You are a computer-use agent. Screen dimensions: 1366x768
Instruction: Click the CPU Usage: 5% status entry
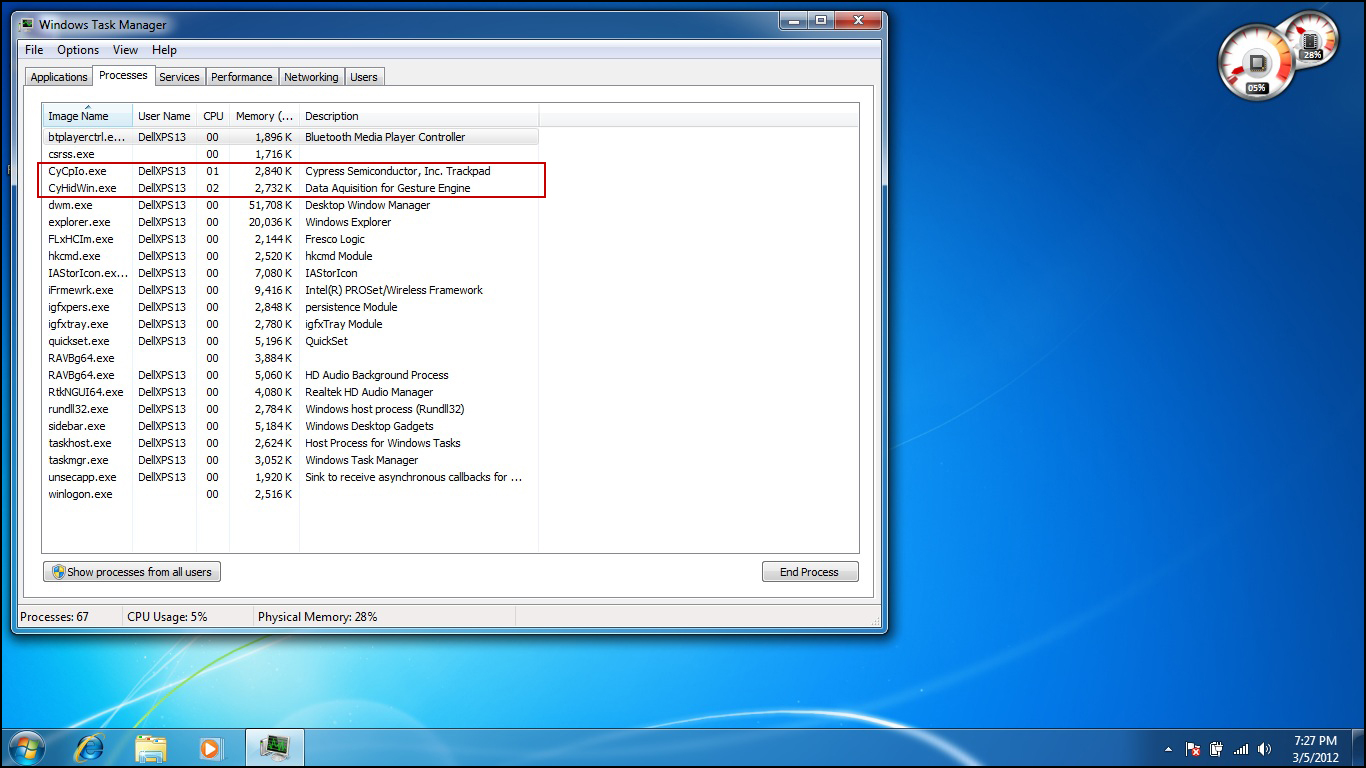(x=167, y=617)
